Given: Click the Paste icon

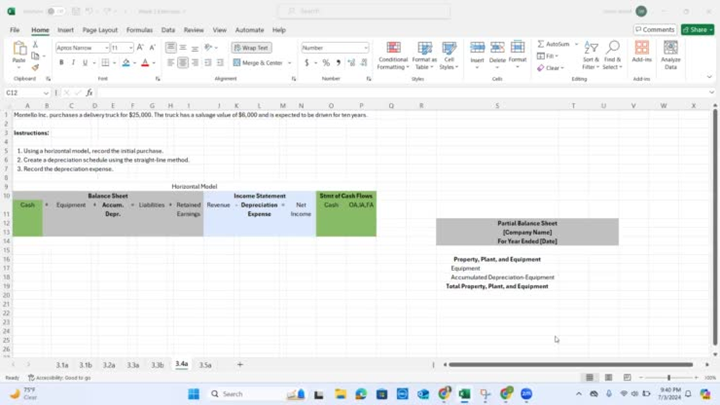Looking at the screenshot, I should (x=19, y=51).
